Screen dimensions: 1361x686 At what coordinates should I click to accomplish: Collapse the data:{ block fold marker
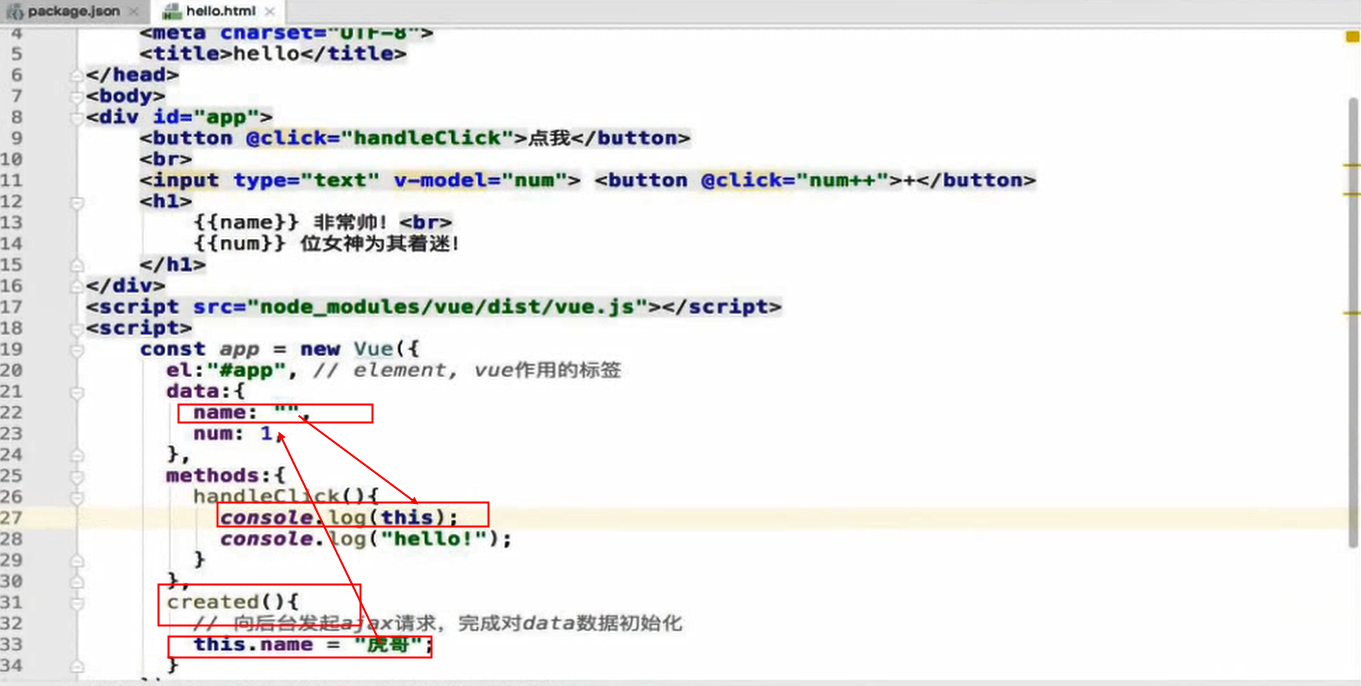coord(77,391)
